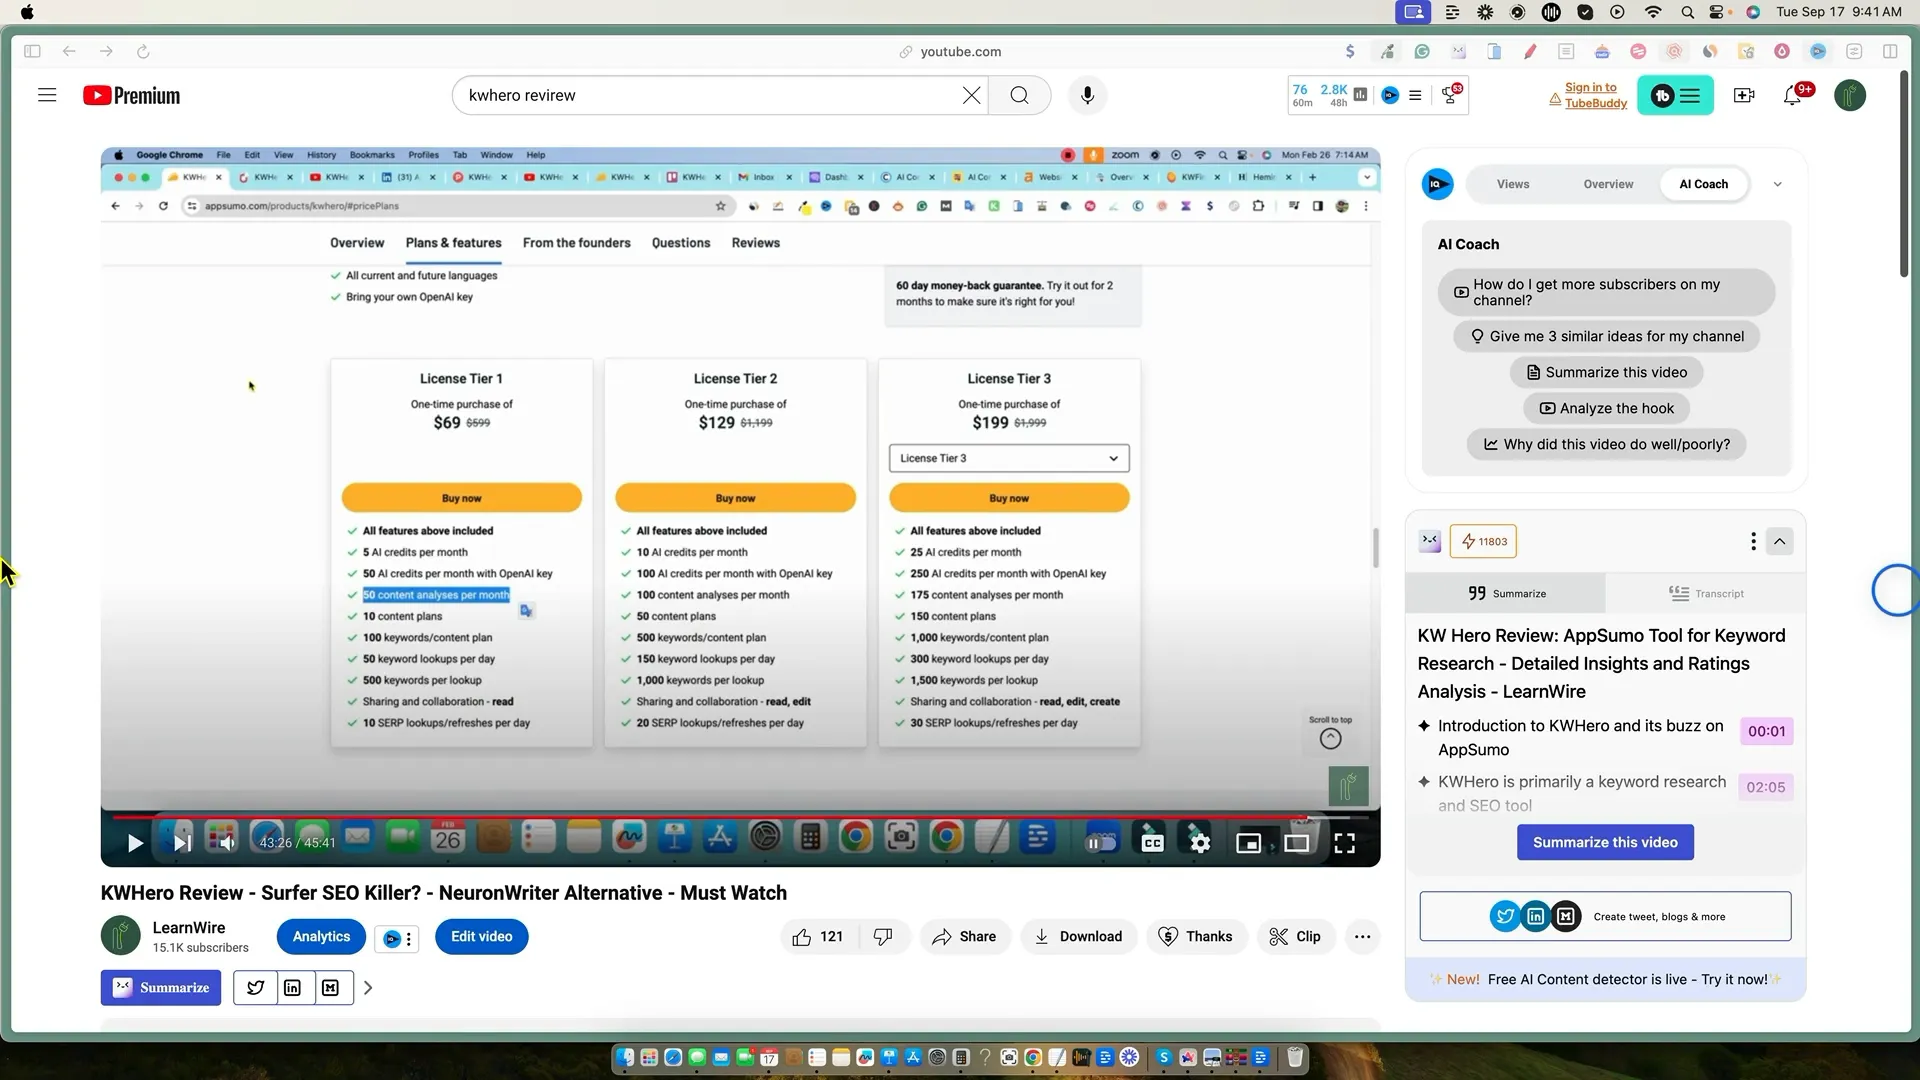Open the hamburger guide menu
The image size is (1920, 1080).
click(x=47, y=95)
